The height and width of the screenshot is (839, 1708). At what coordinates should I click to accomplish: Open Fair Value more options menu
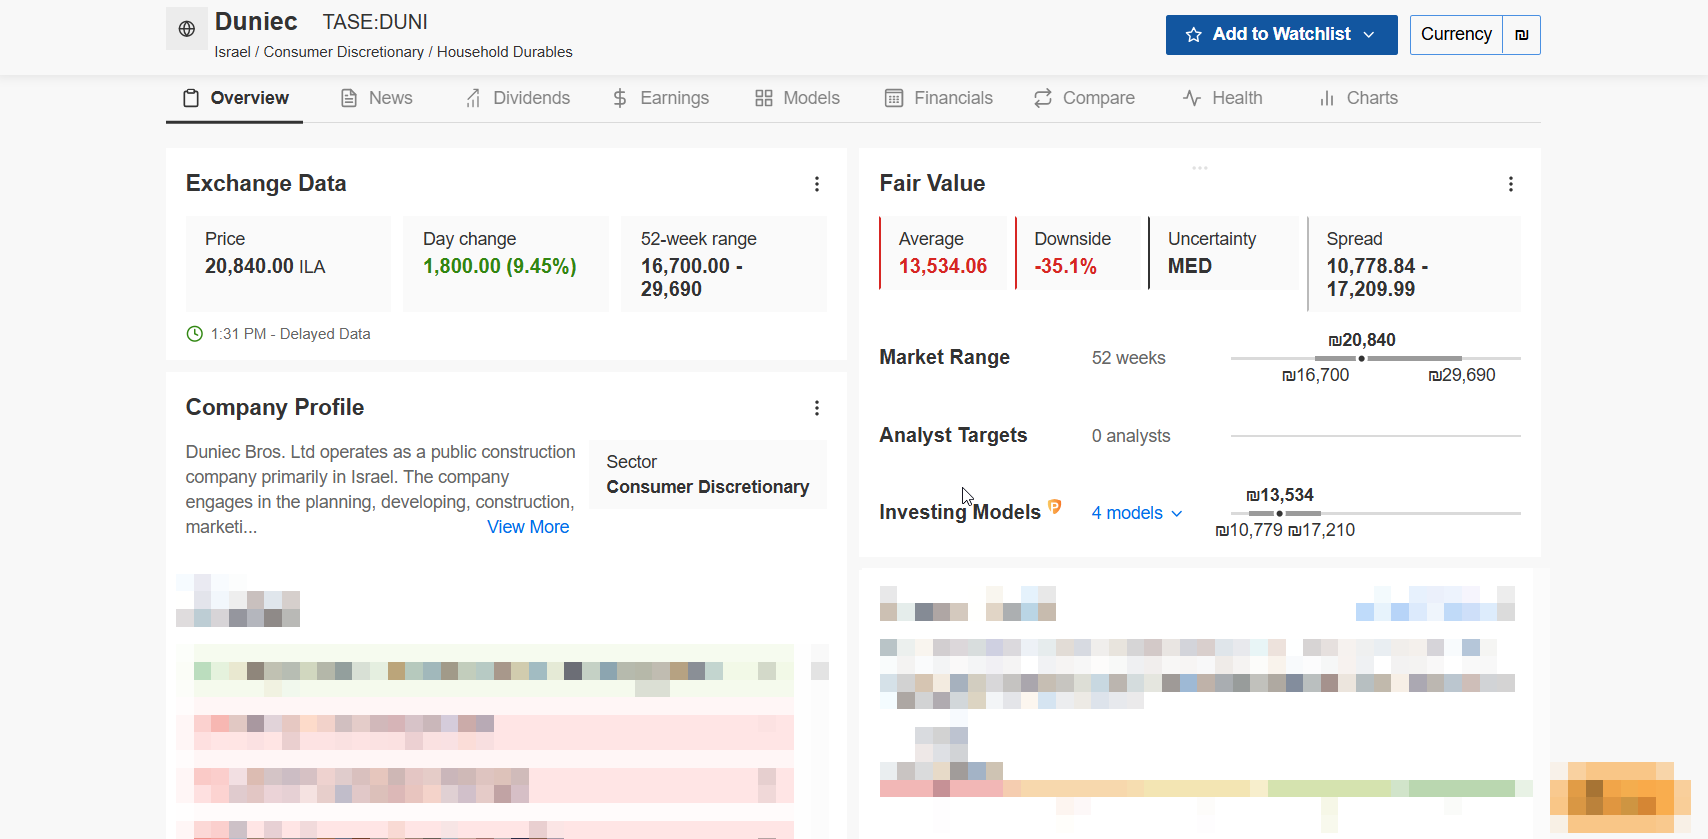click(1511, 184)
